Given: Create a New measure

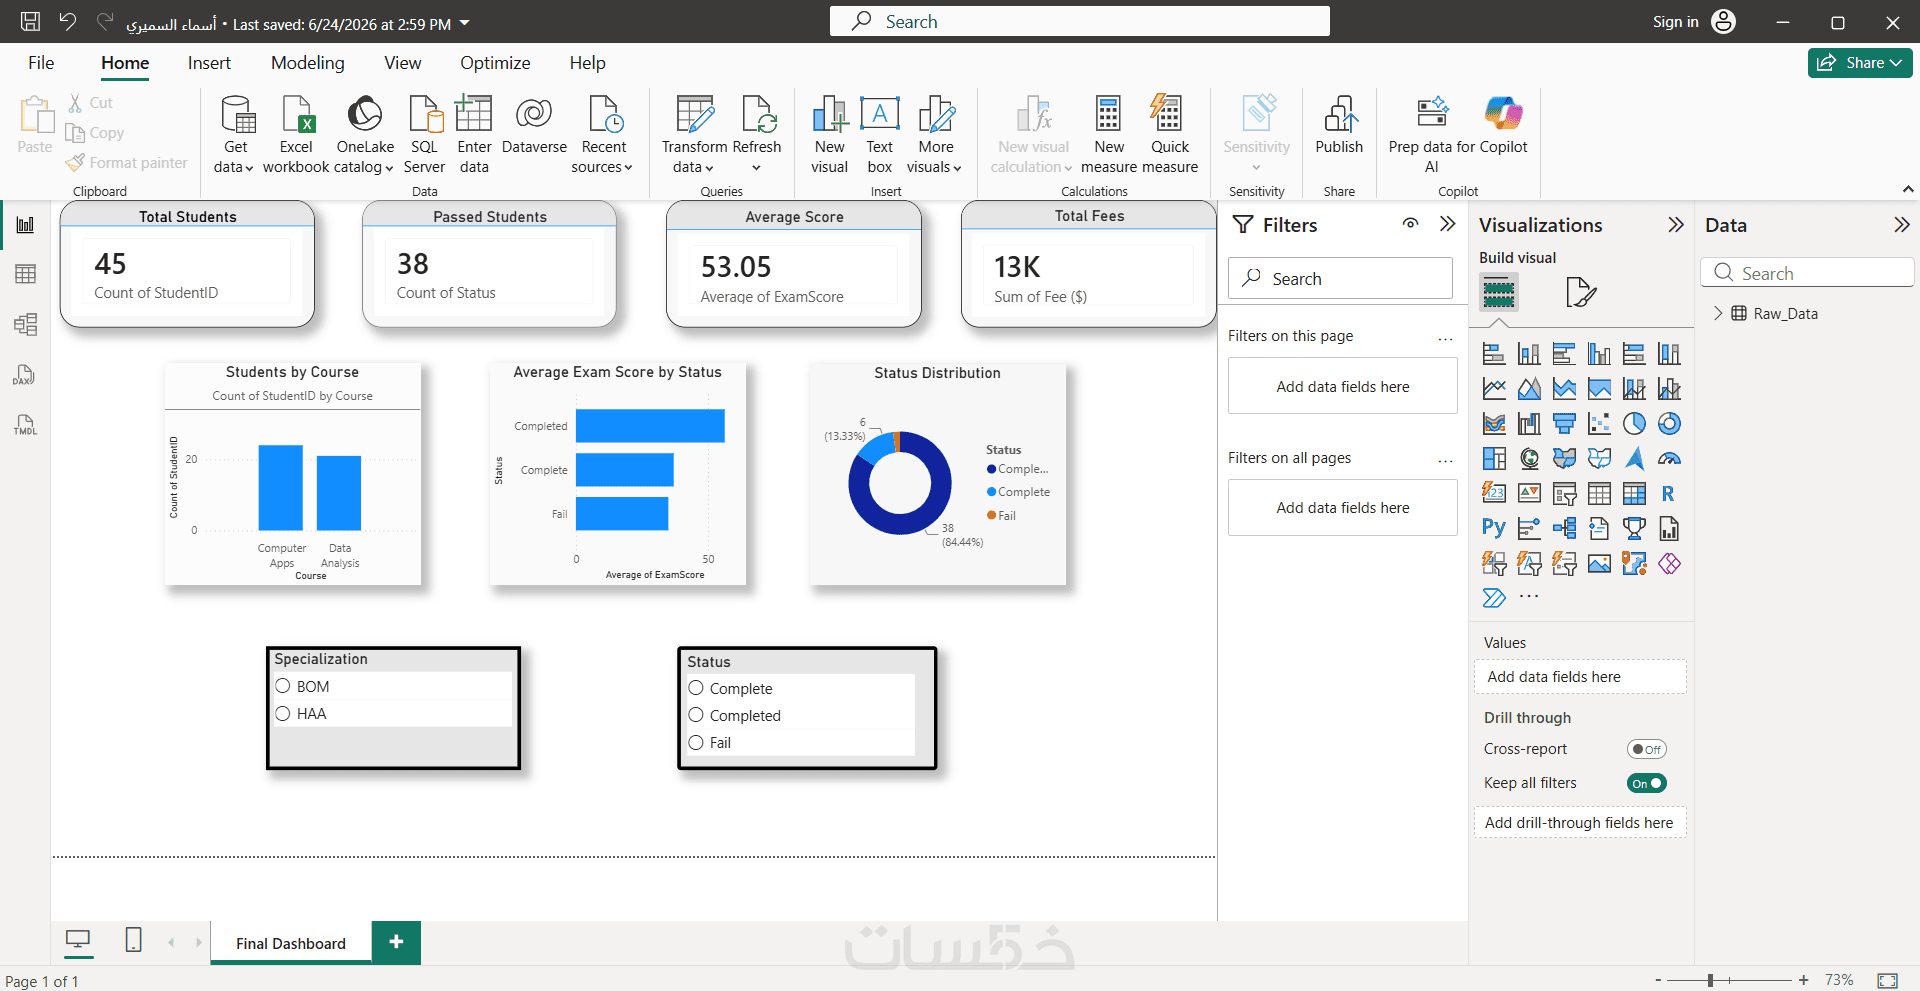Looking at the screenshot, I should tap(1108, 134).
